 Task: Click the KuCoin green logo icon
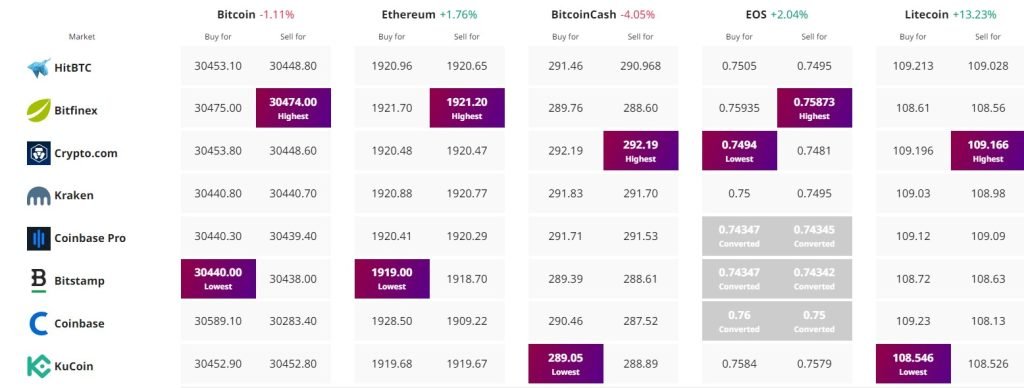pyautogui.click(x=39, y=366)
